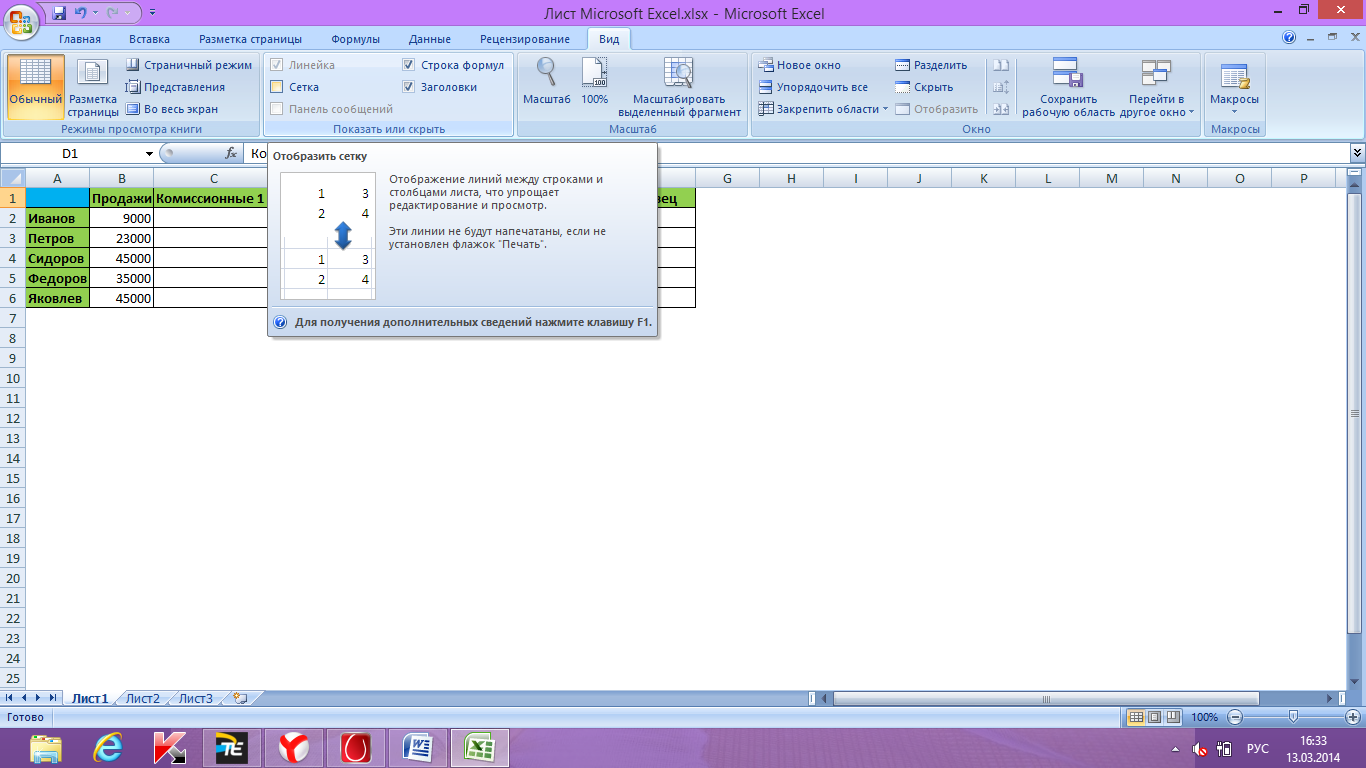The width and height of the screenshot is (1366, 768).
Task: Click Масштабировать выделенный фрагмент
Action: [679, 87]
